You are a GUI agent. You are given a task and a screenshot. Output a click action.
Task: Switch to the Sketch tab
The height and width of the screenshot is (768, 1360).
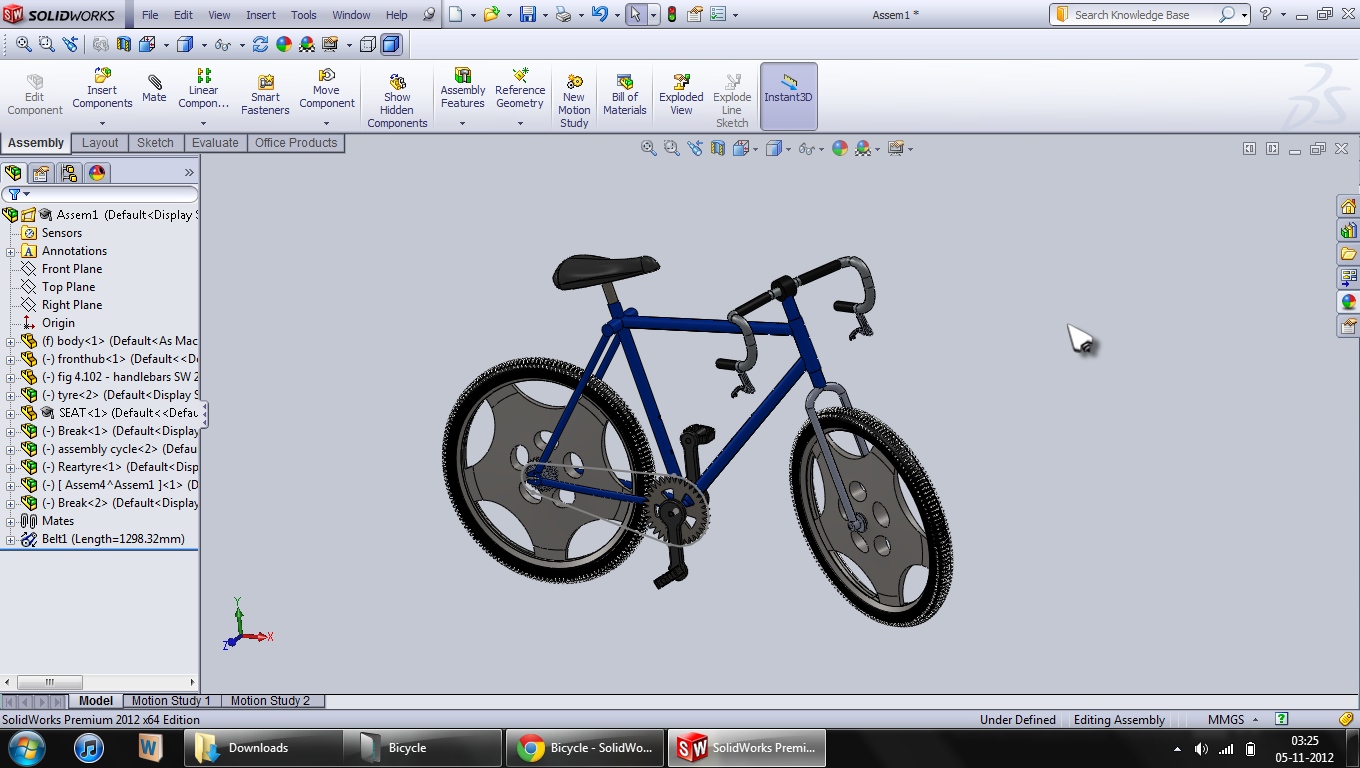tap(155, 143)
